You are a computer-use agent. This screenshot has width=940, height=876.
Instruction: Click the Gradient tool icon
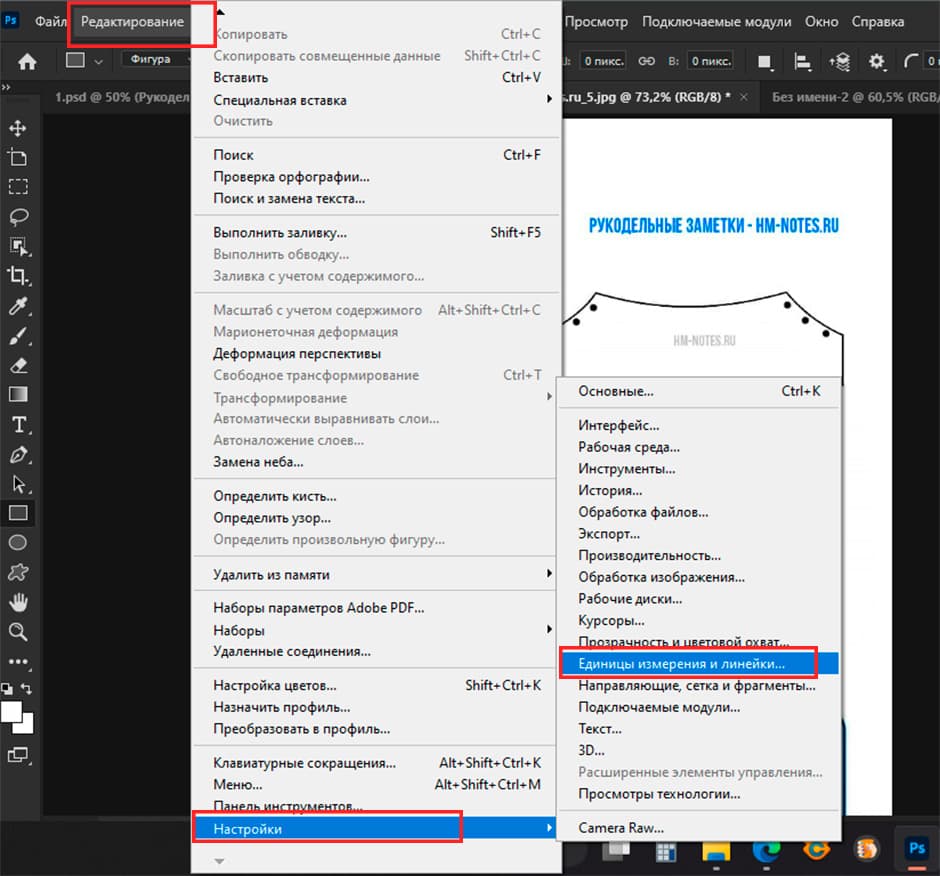point(18,395)
